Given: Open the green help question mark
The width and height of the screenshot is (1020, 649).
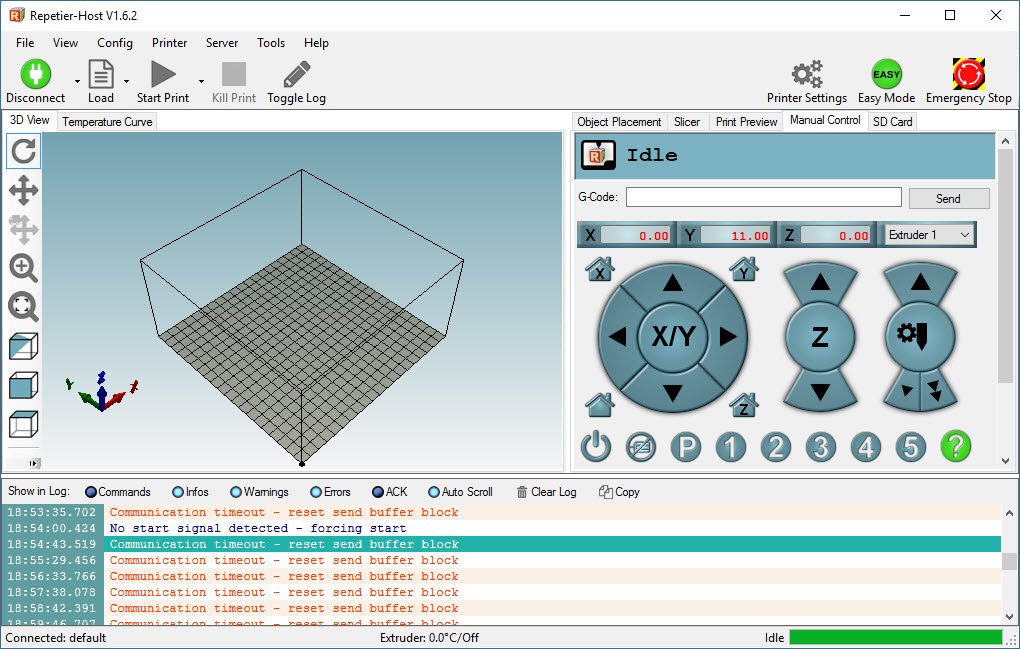Looking at the screenshot, I should [x=956, y=447].
